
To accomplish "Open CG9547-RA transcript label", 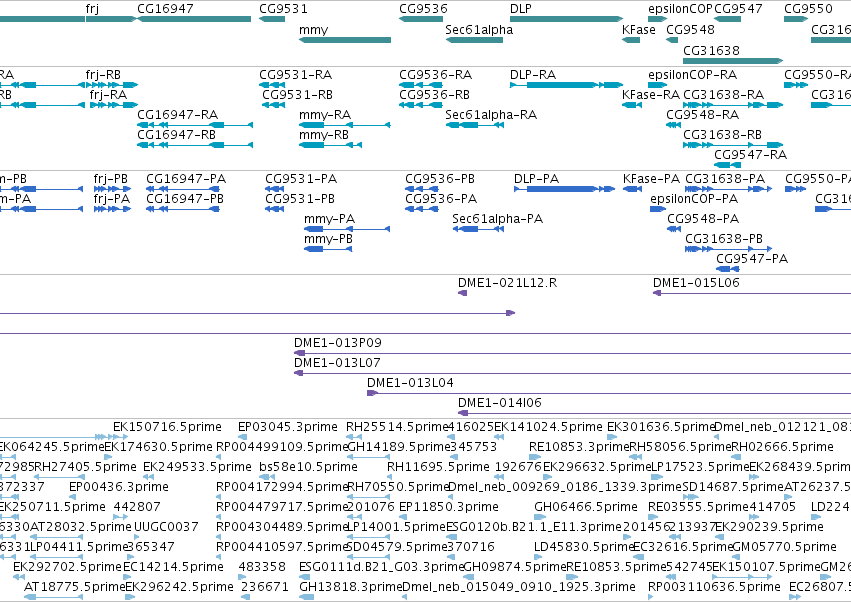I will [751, 155].
